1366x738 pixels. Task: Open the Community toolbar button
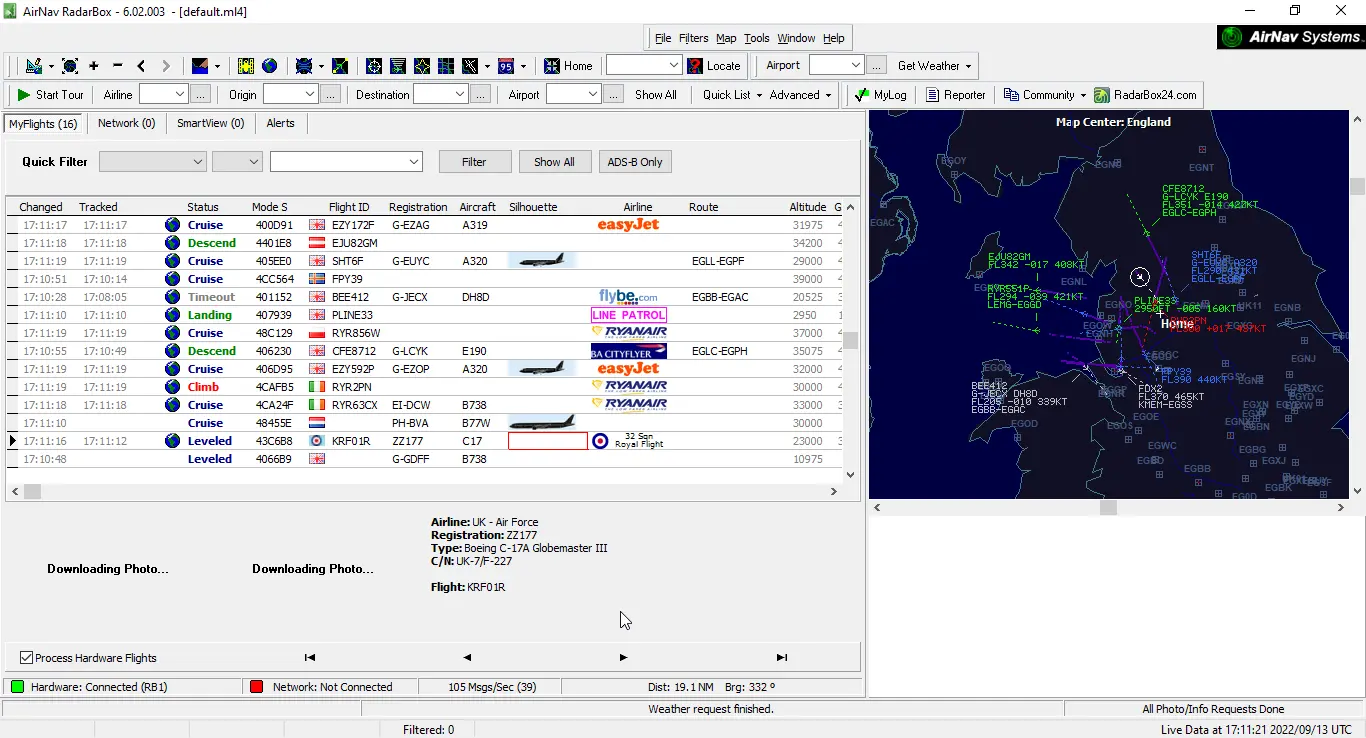coord(1040,95)
